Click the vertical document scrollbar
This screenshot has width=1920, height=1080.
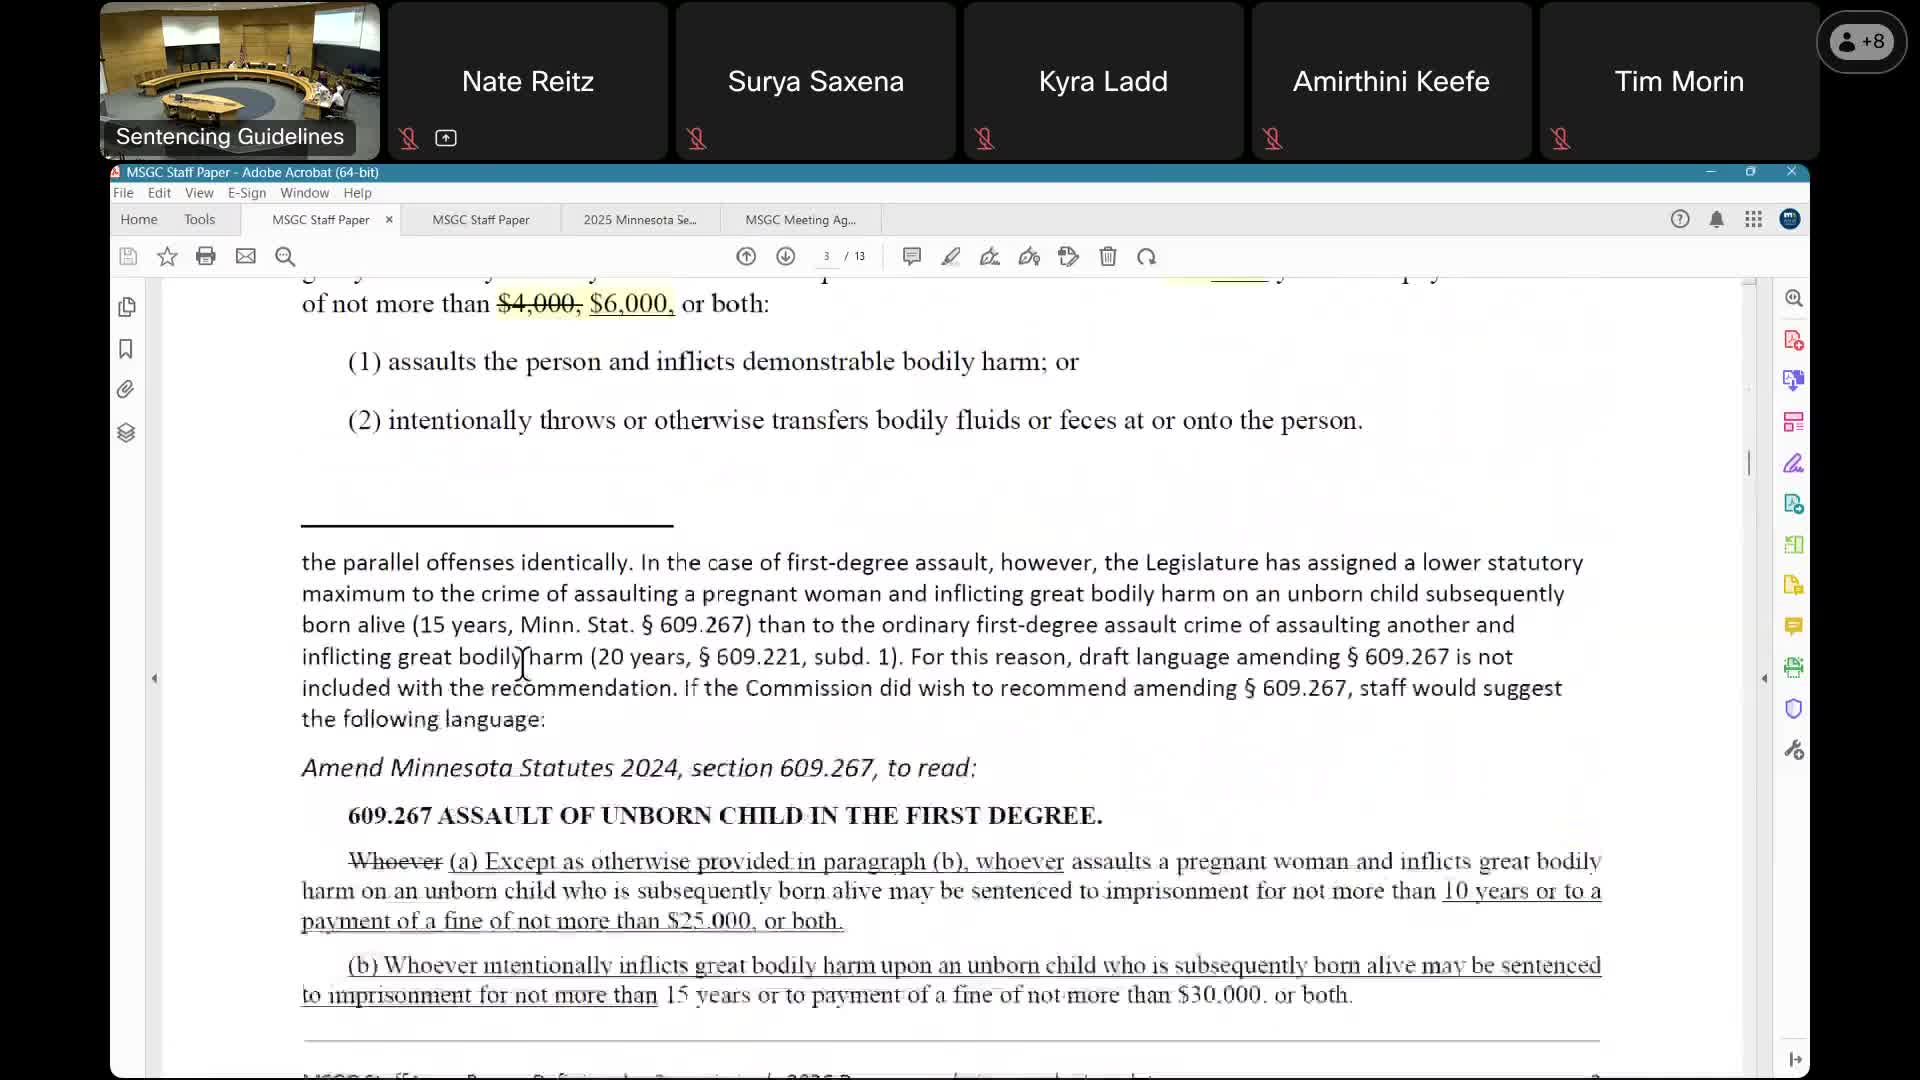click(1749, 462)
